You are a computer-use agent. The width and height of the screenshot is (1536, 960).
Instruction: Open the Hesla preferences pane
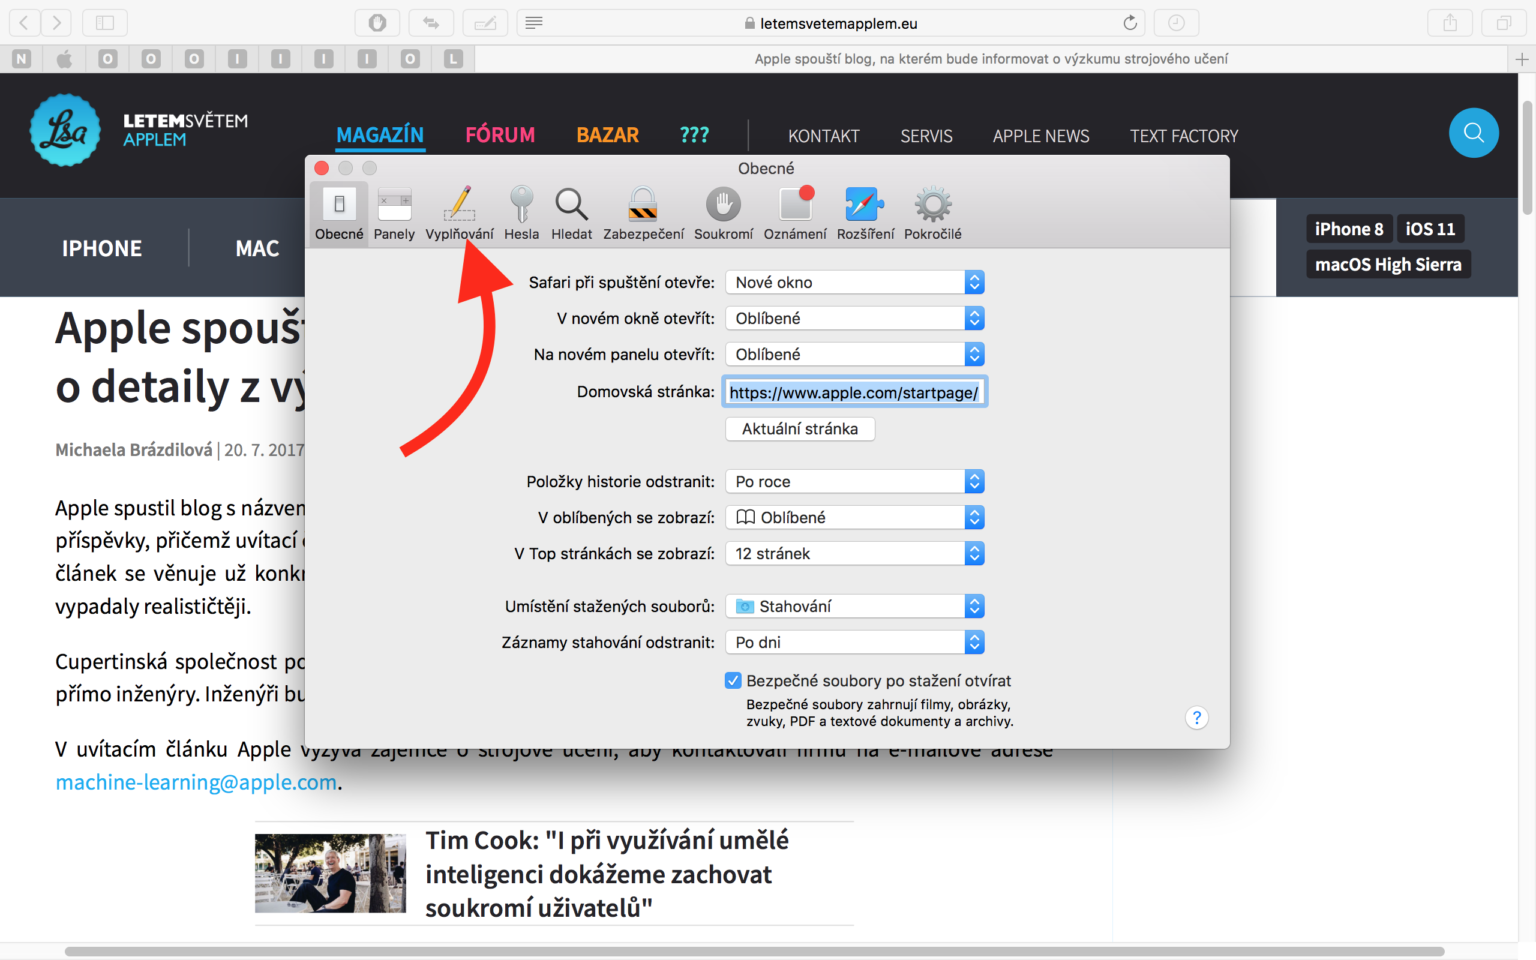click(x=521, y=213)
